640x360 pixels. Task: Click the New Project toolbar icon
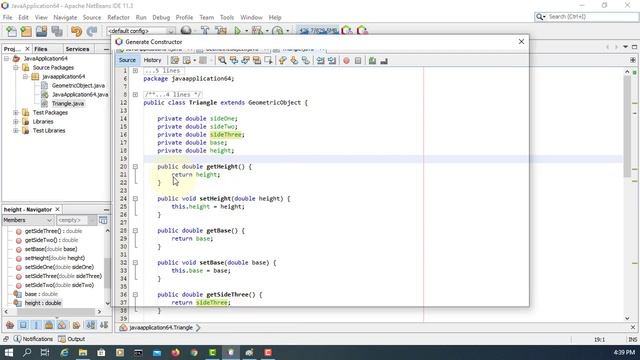(26, 31)
